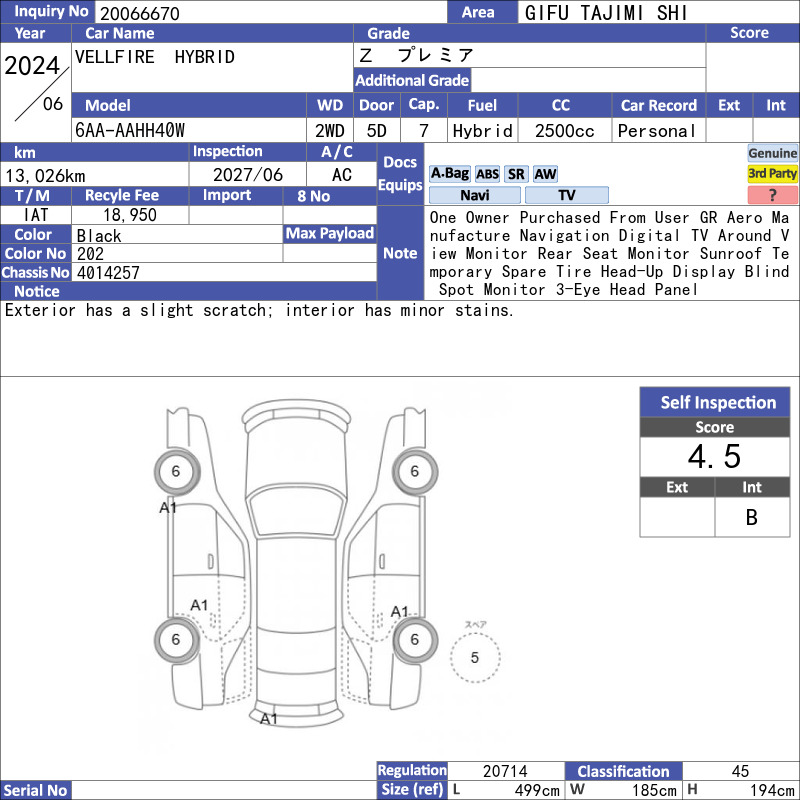Click the 4.5 score value
This screenshot has width=800, height=800.
(715, 457)
